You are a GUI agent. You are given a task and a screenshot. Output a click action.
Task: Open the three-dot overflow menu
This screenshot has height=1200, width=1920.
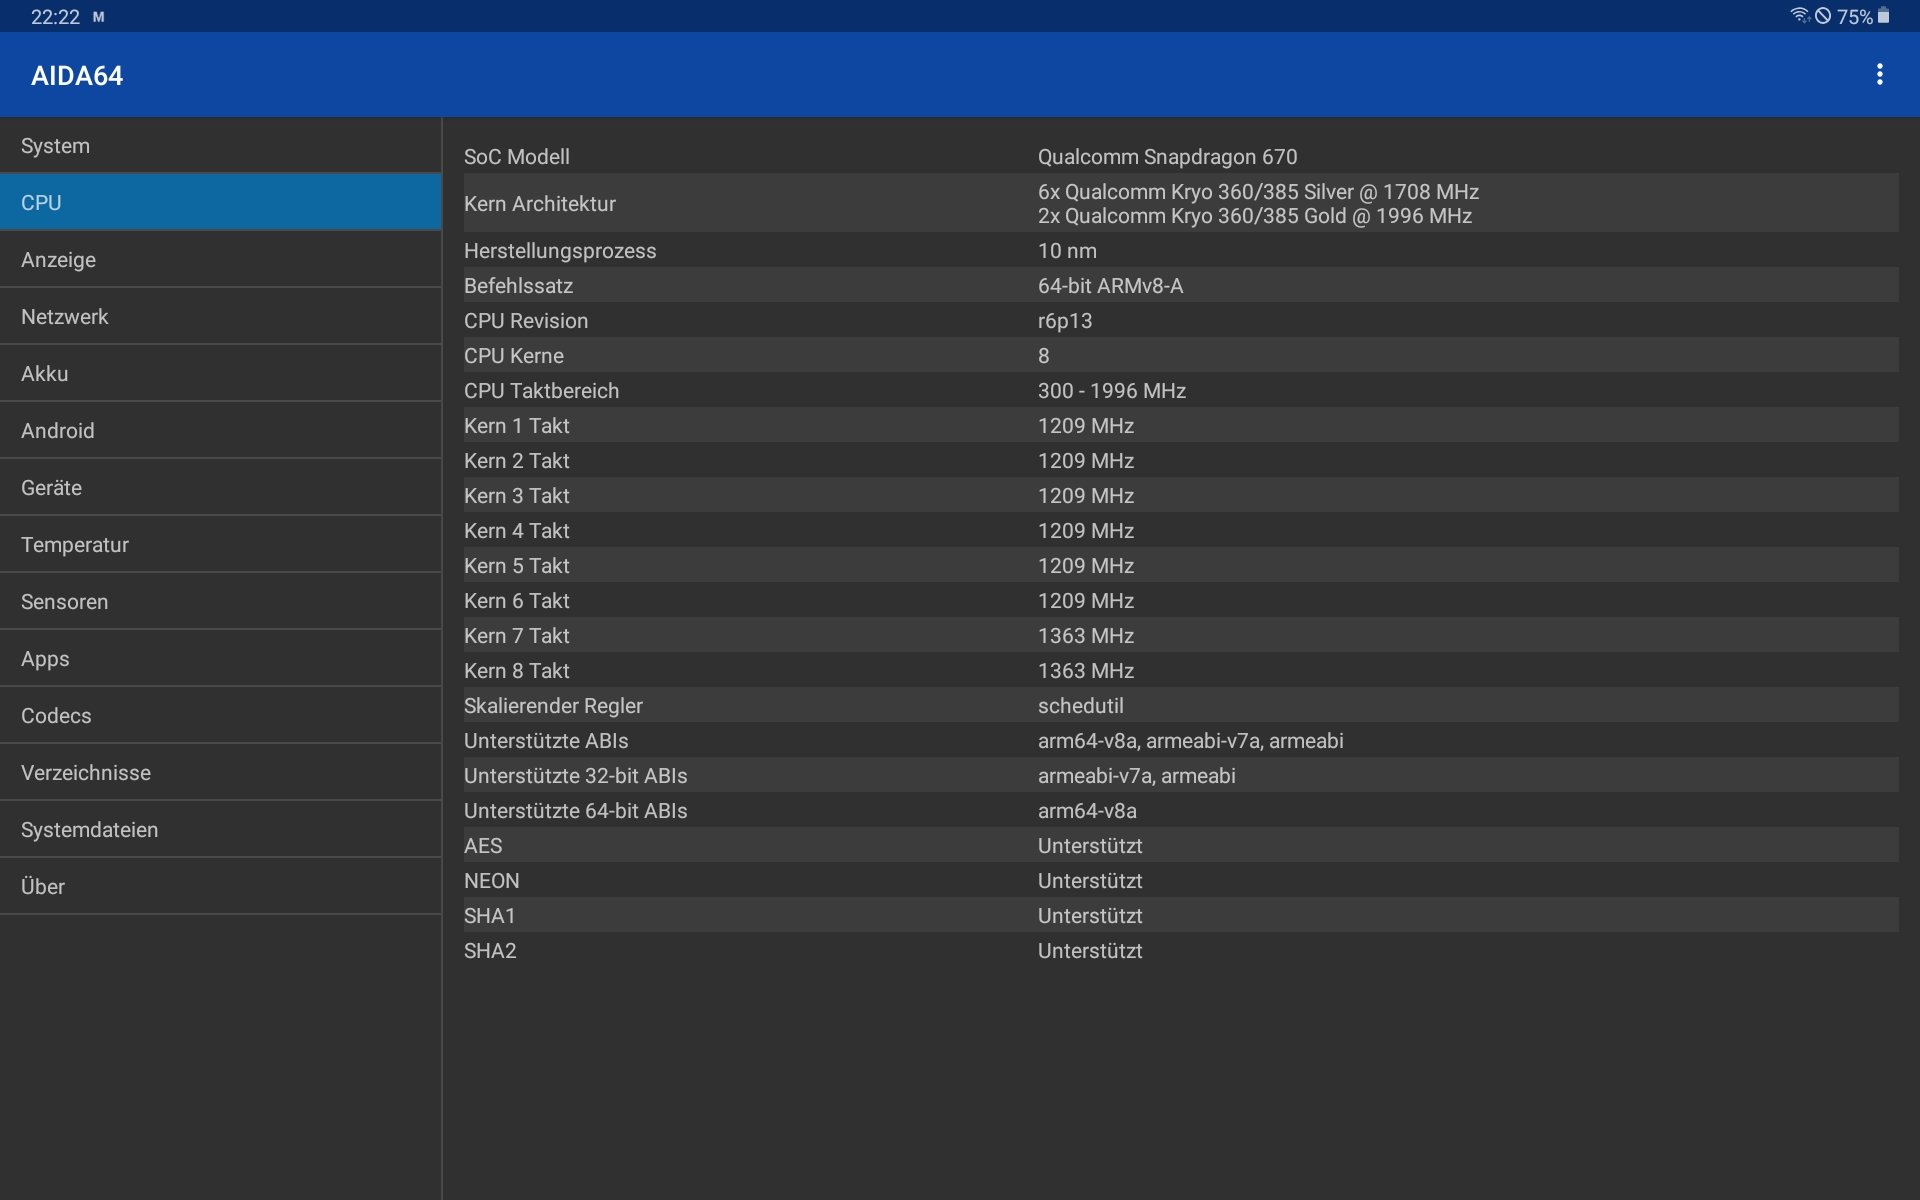(1880, 75)
